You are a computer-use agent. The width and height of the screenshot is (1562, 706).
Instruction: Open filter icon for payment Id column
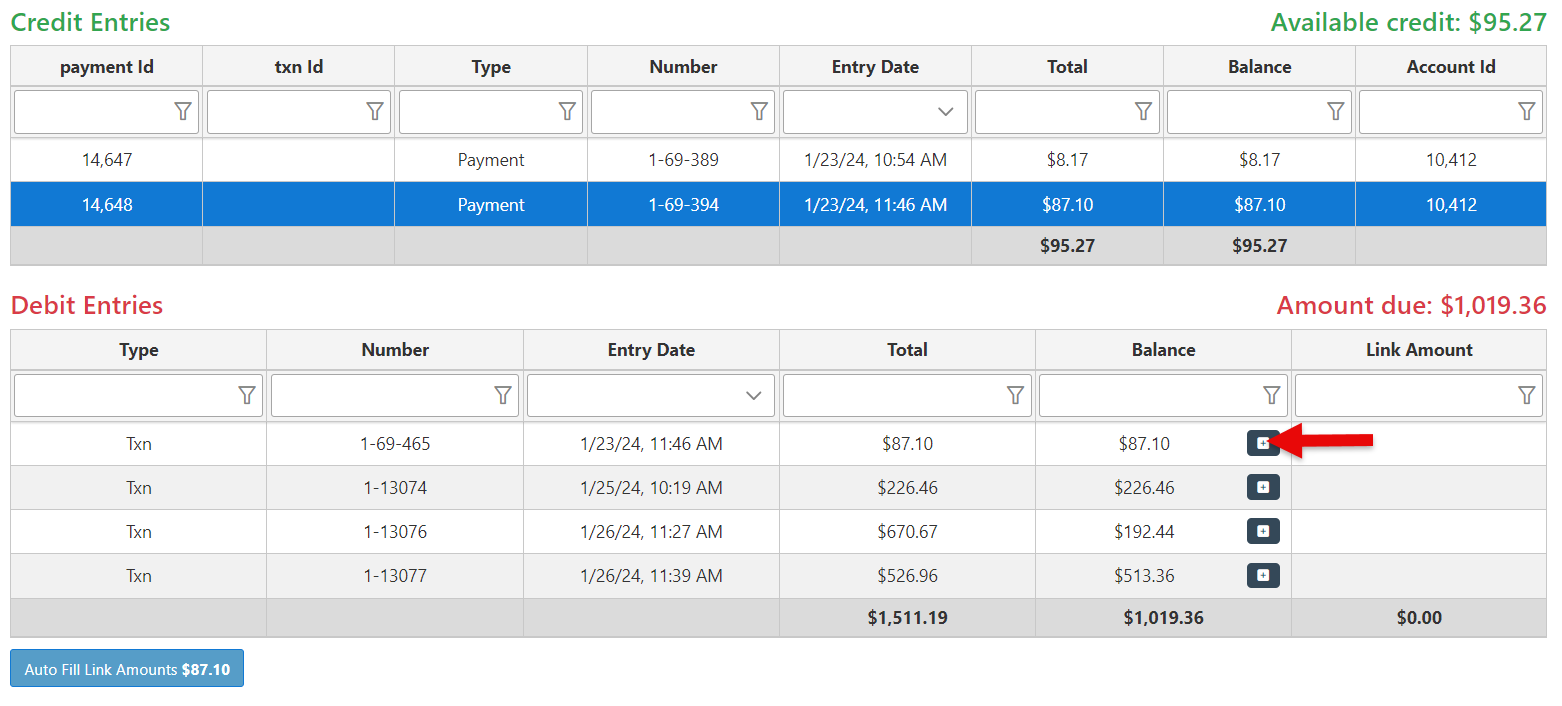tap(183, 112)
